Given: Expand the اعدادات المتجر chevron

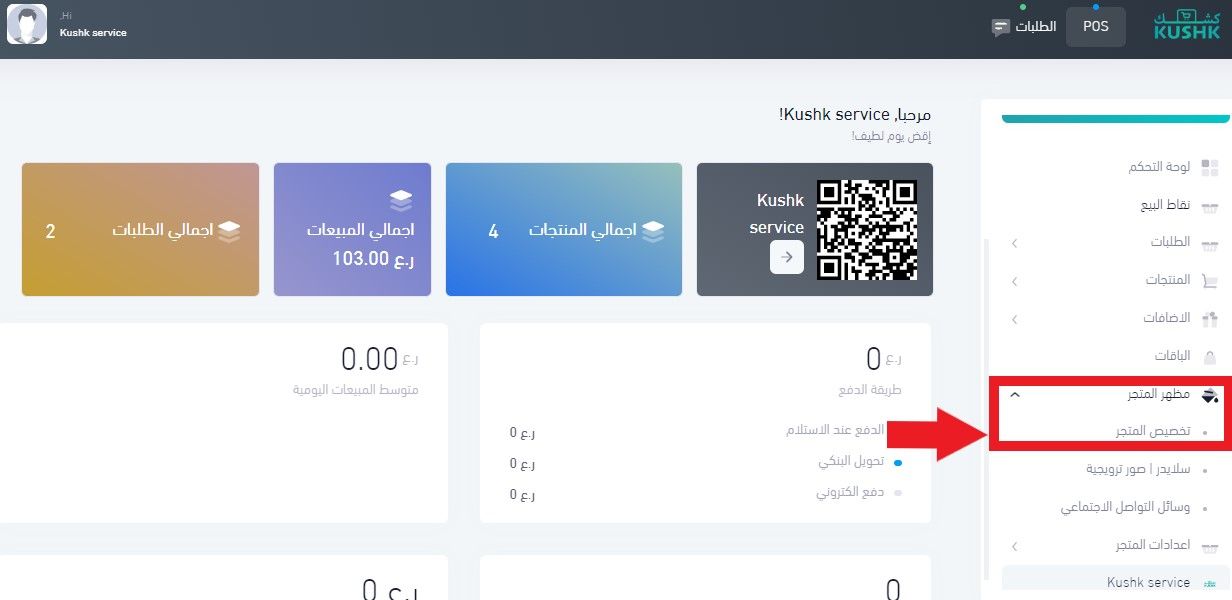Looking at the screenshot, I should [x=1014, y=546].
